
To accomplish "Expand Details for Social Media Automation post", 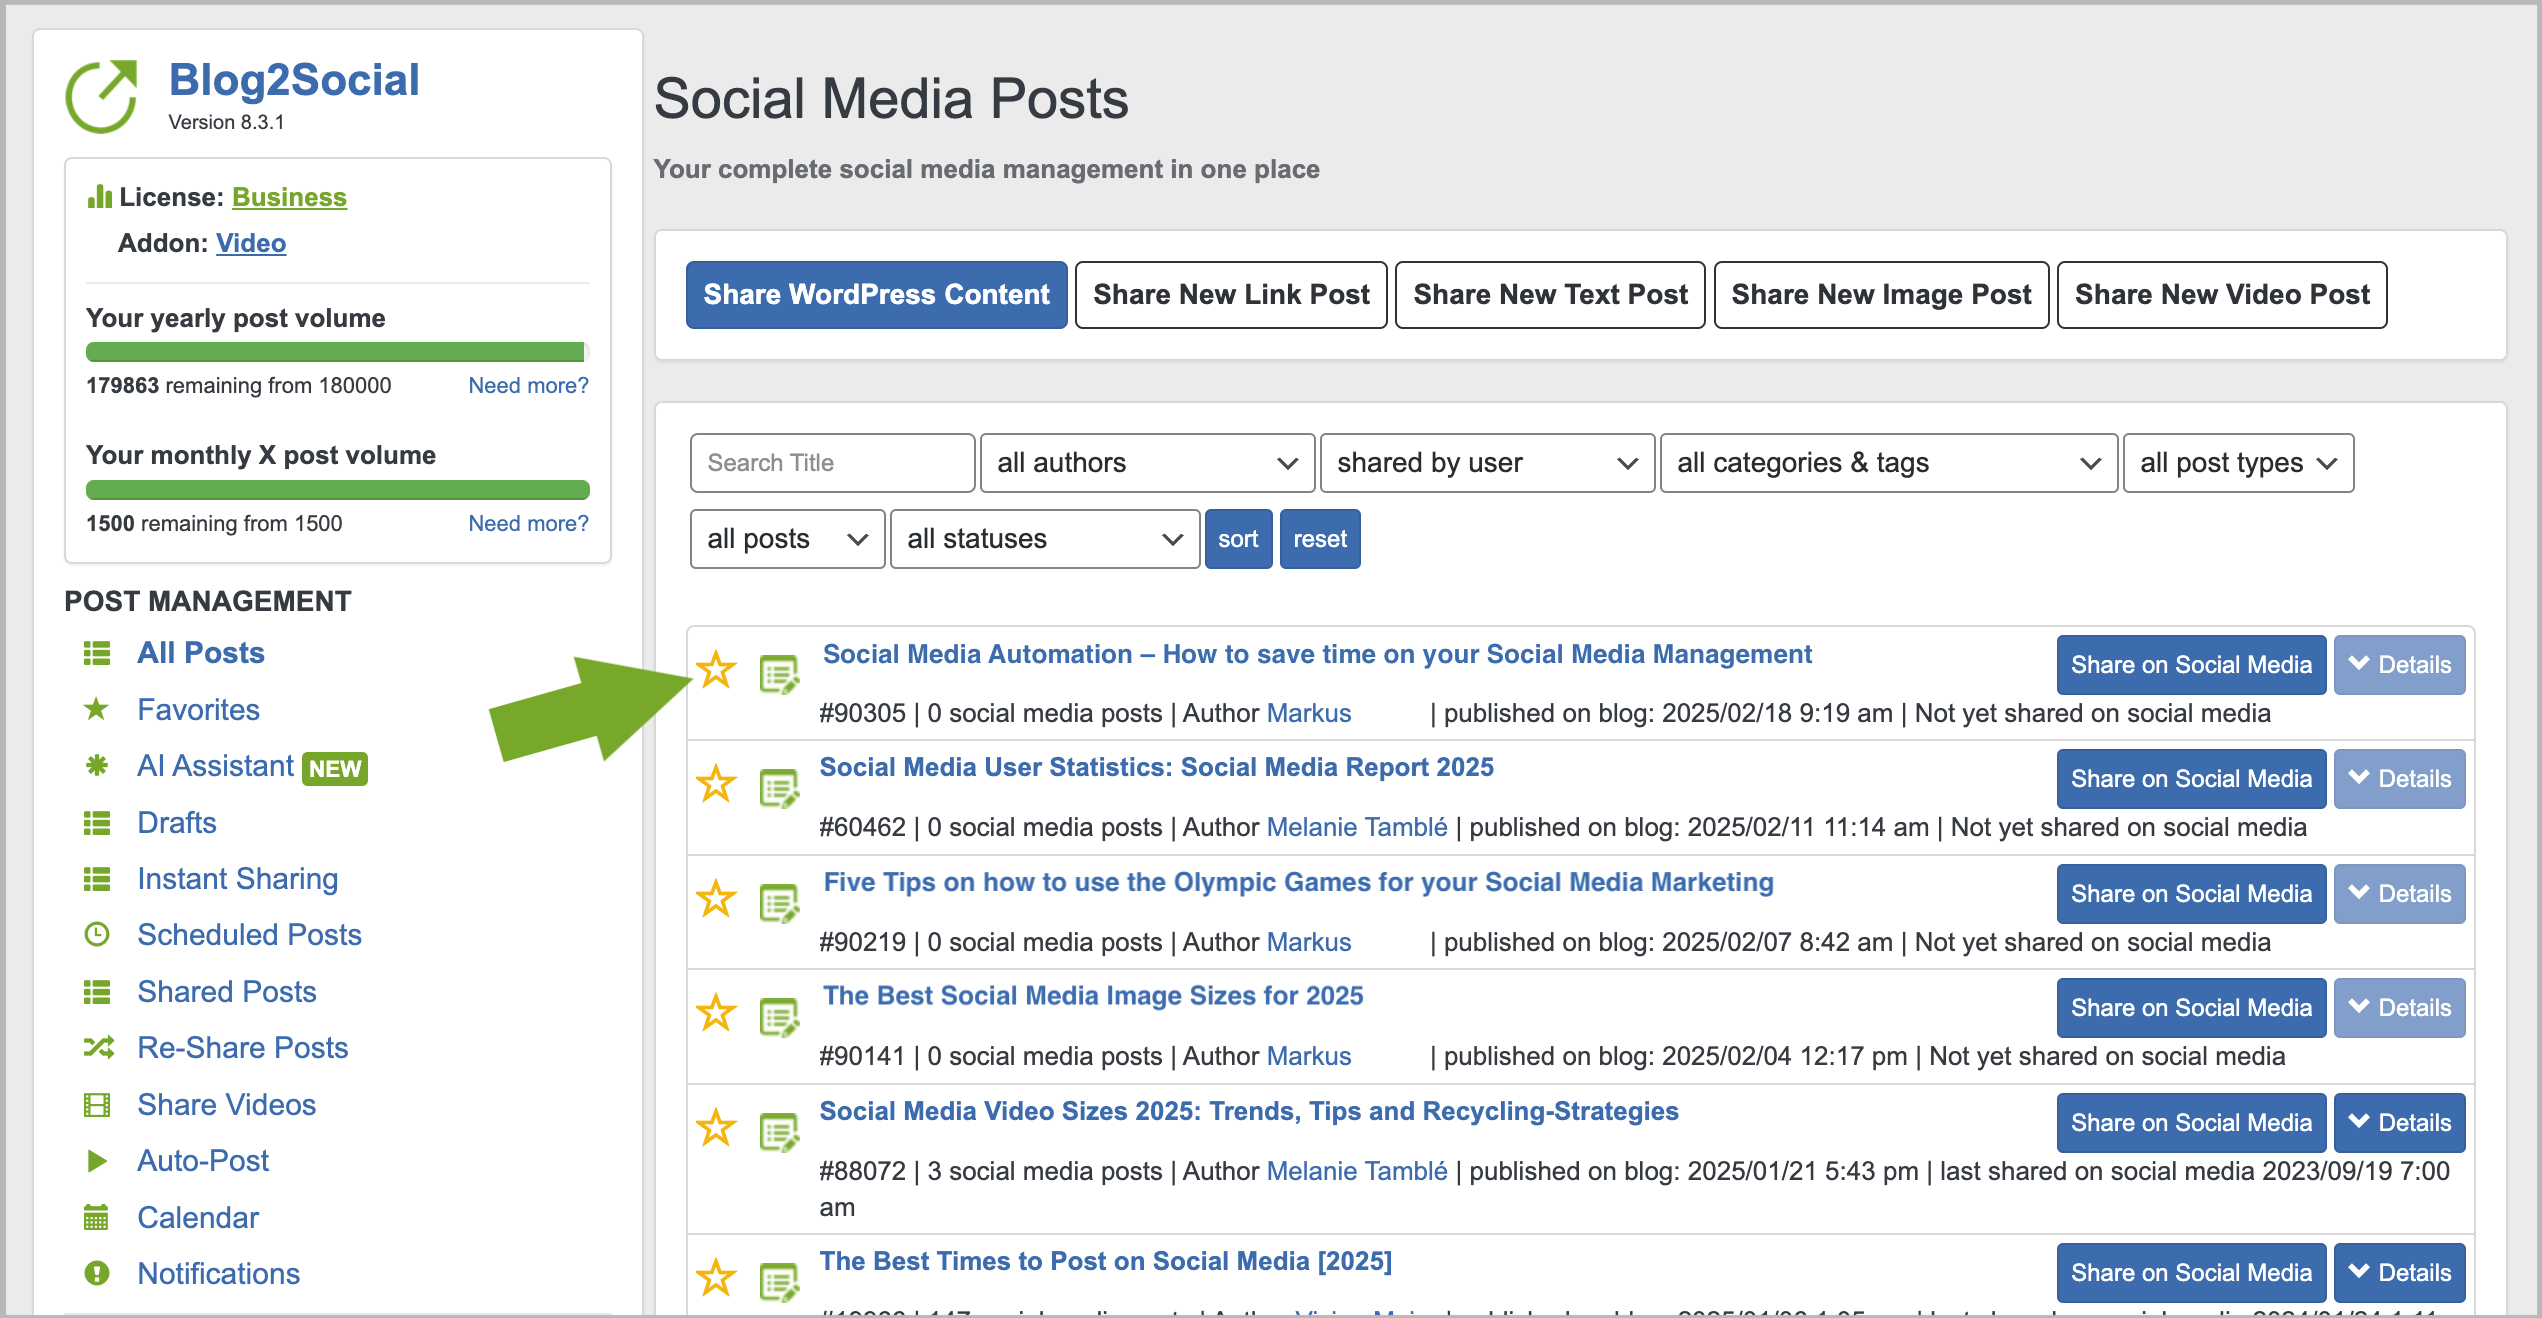I will coord(2399,665).
